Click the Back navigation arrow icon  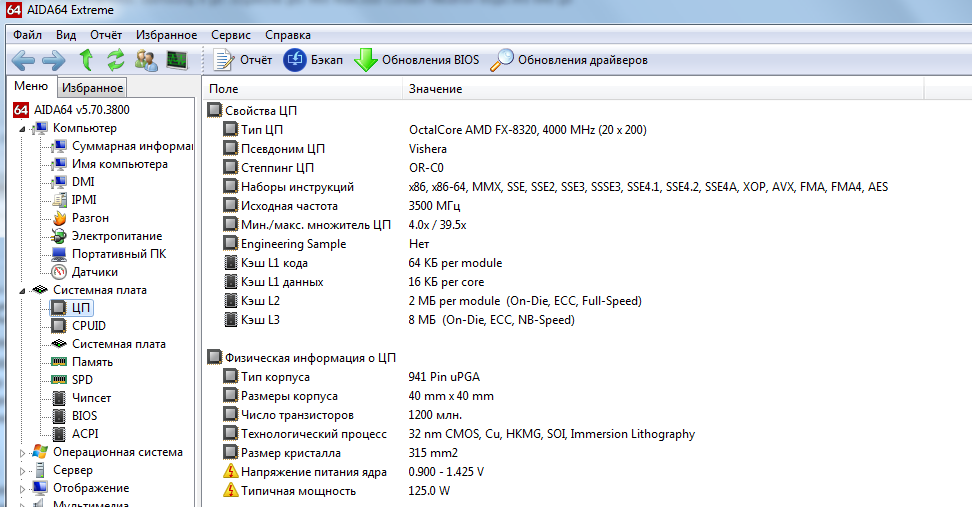[x=24, y=60]
